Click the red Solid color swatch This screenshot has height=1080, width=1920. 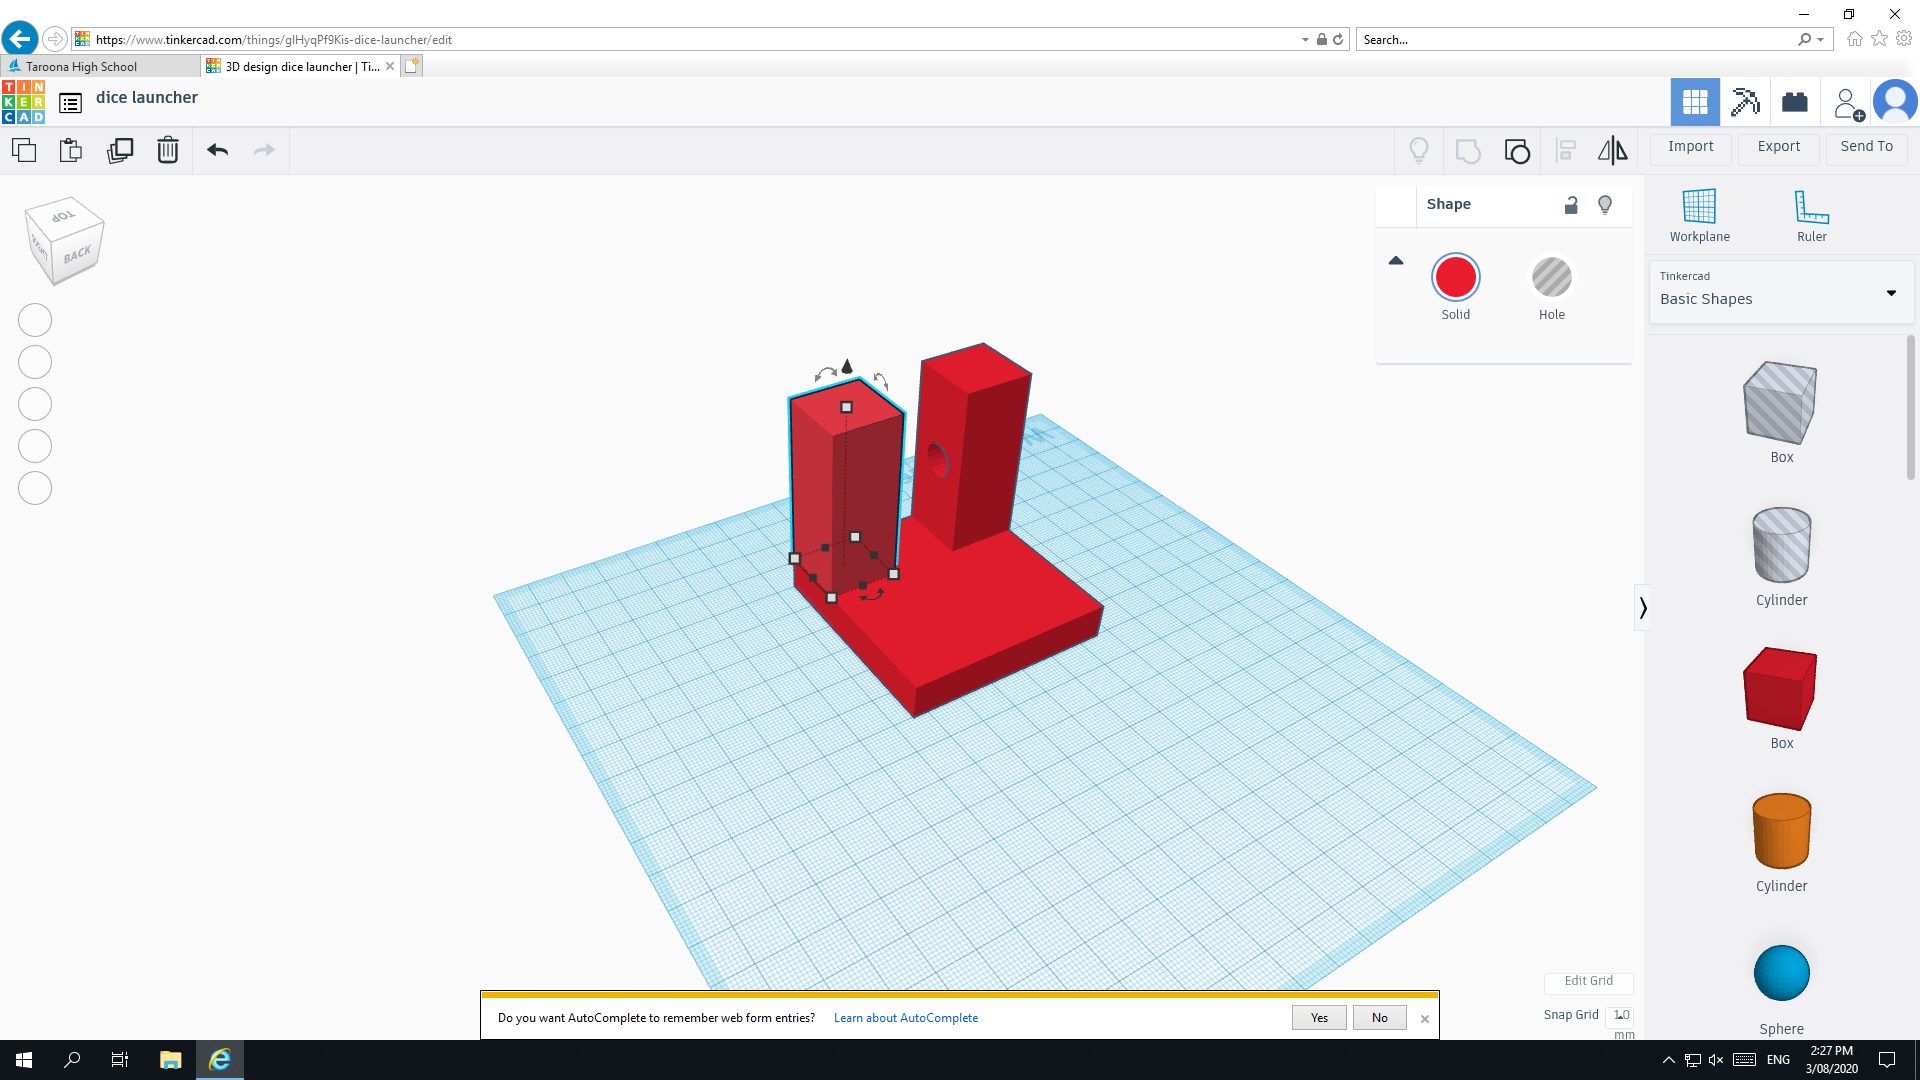click(1455, 277)
